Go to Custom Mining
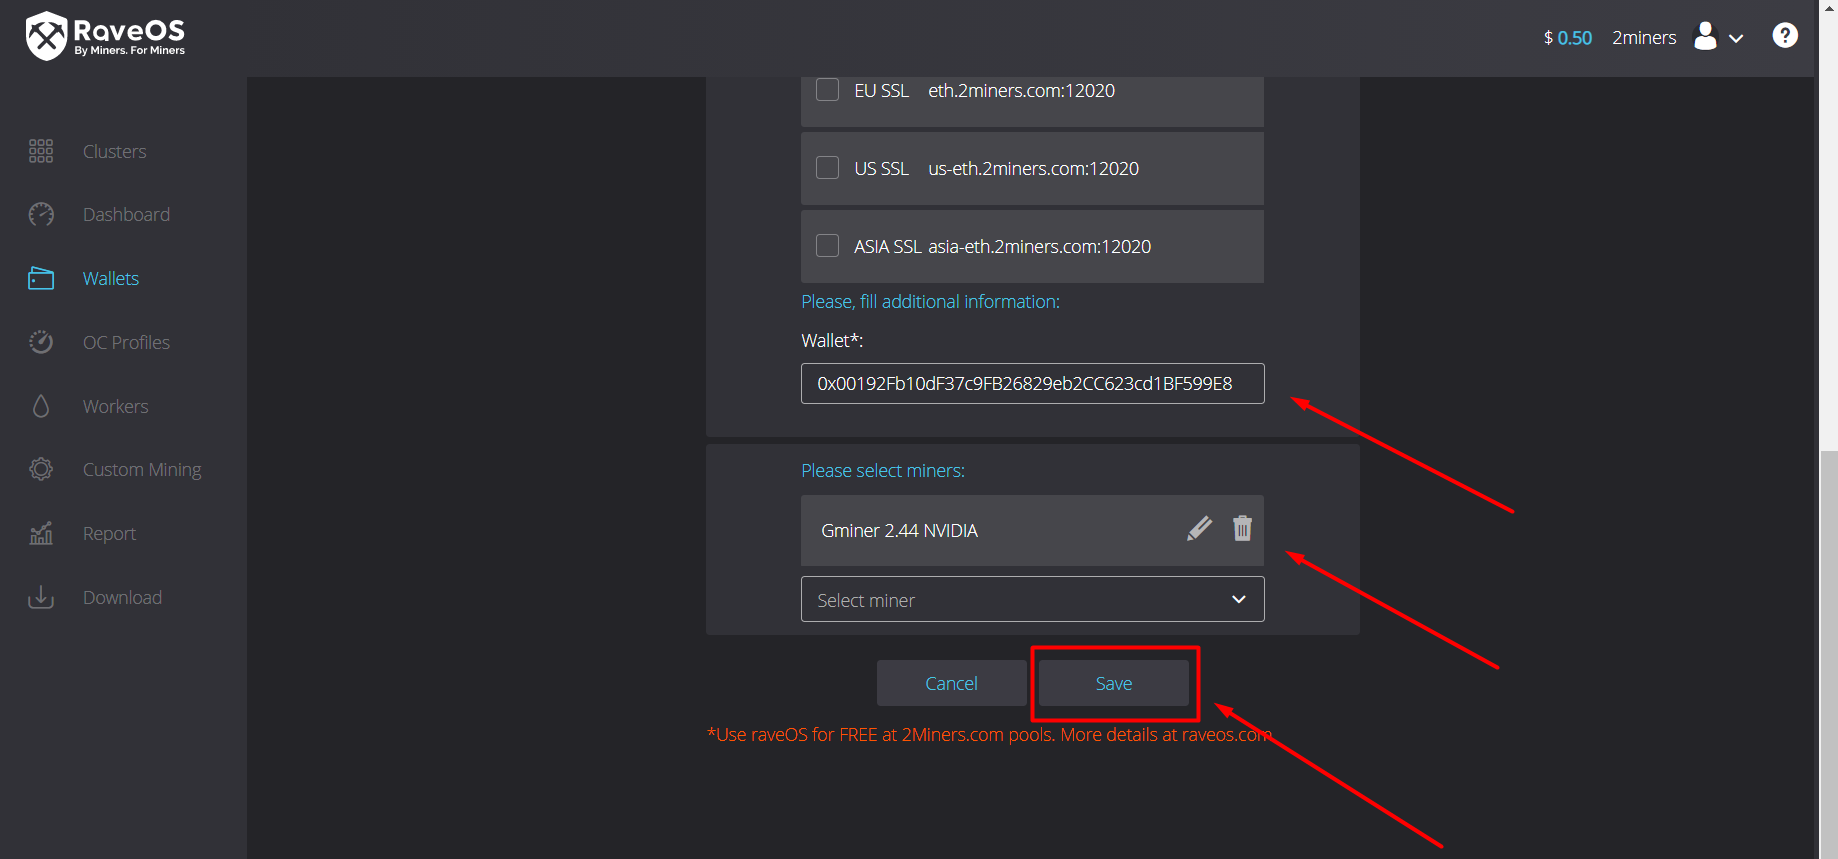Viewport: 1838px width, 859px height. [142, 469]
